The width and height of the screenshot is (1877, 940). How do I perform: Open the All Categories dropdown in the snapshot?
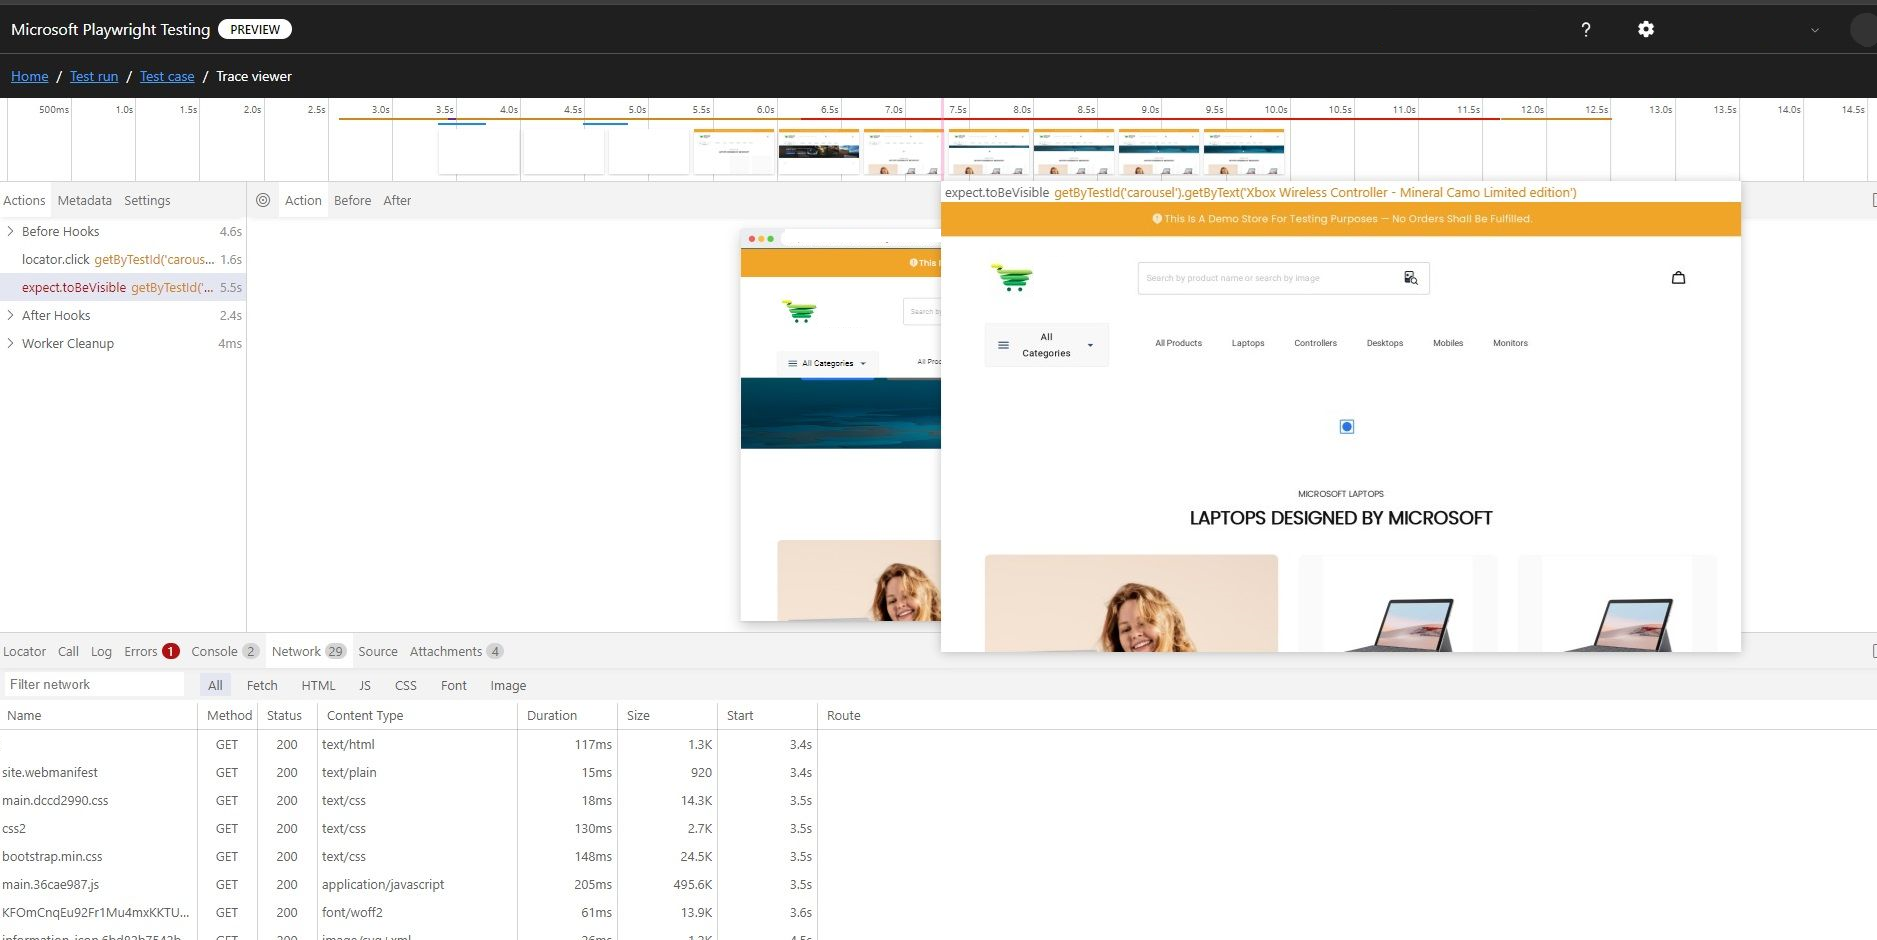tap(1089, 344)
